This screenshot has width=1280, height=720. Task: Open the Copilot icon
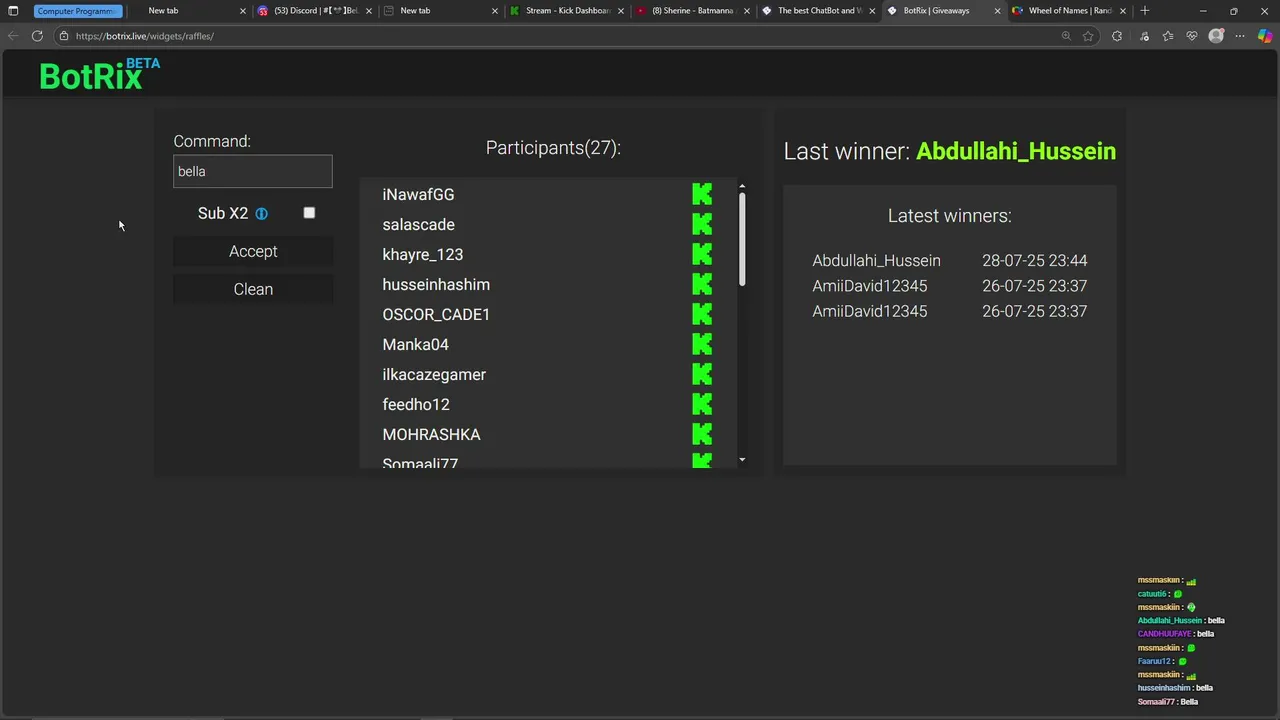[1265, 36]
